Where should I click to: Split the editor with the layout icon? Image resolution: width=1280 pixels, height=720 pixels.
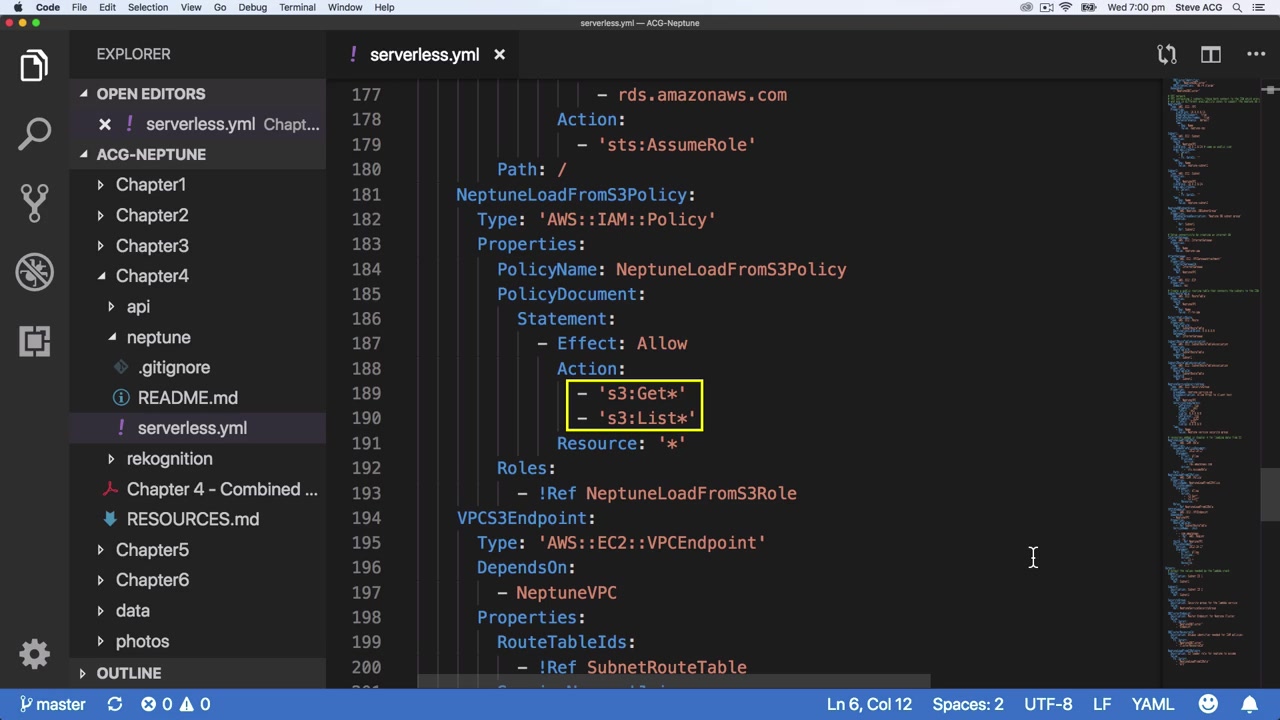1211,55
